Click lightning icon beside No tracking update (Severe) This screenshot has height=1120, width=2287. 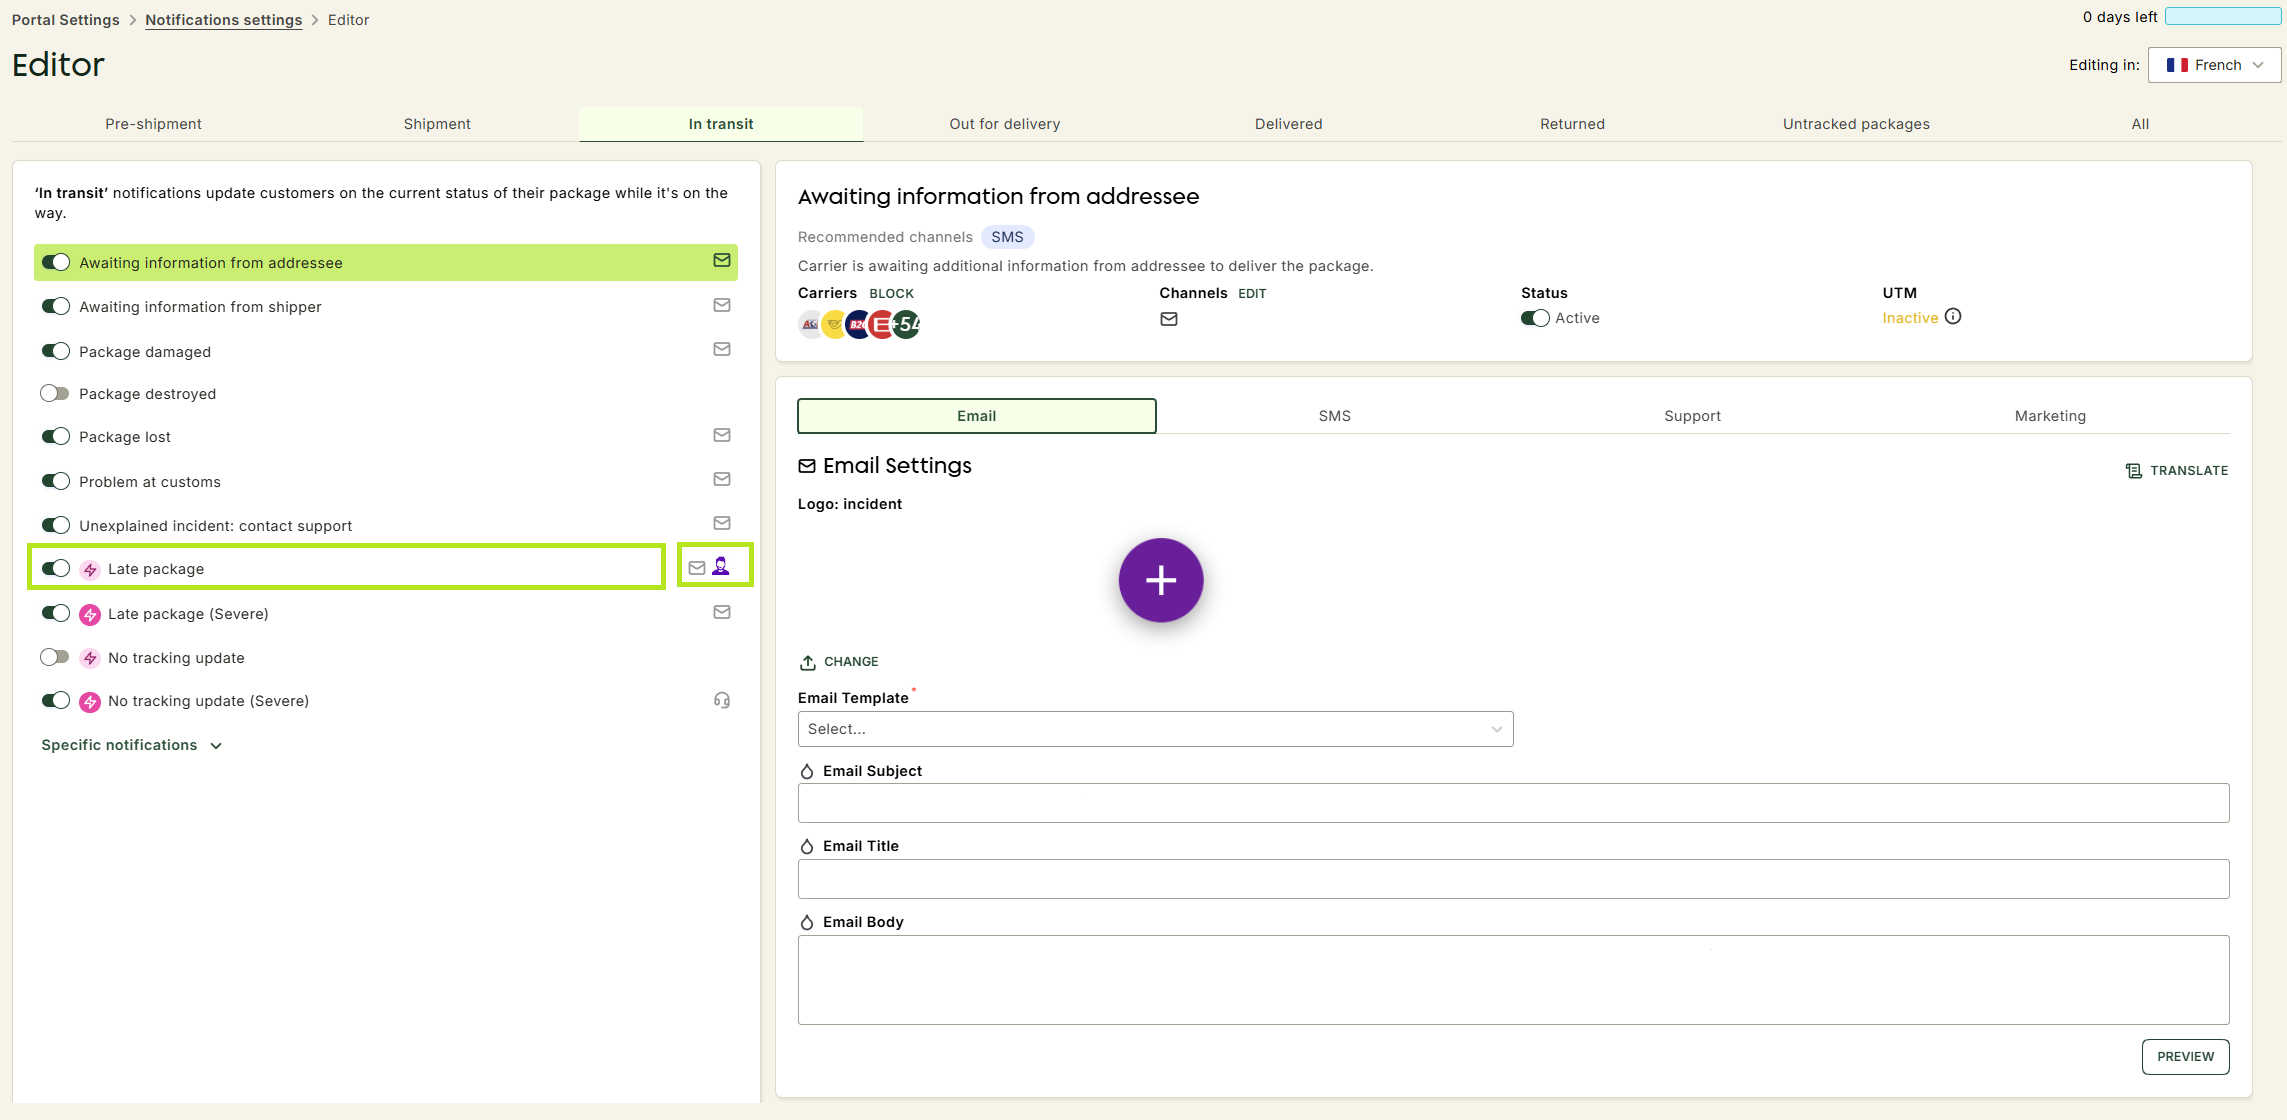pos(90,702)
